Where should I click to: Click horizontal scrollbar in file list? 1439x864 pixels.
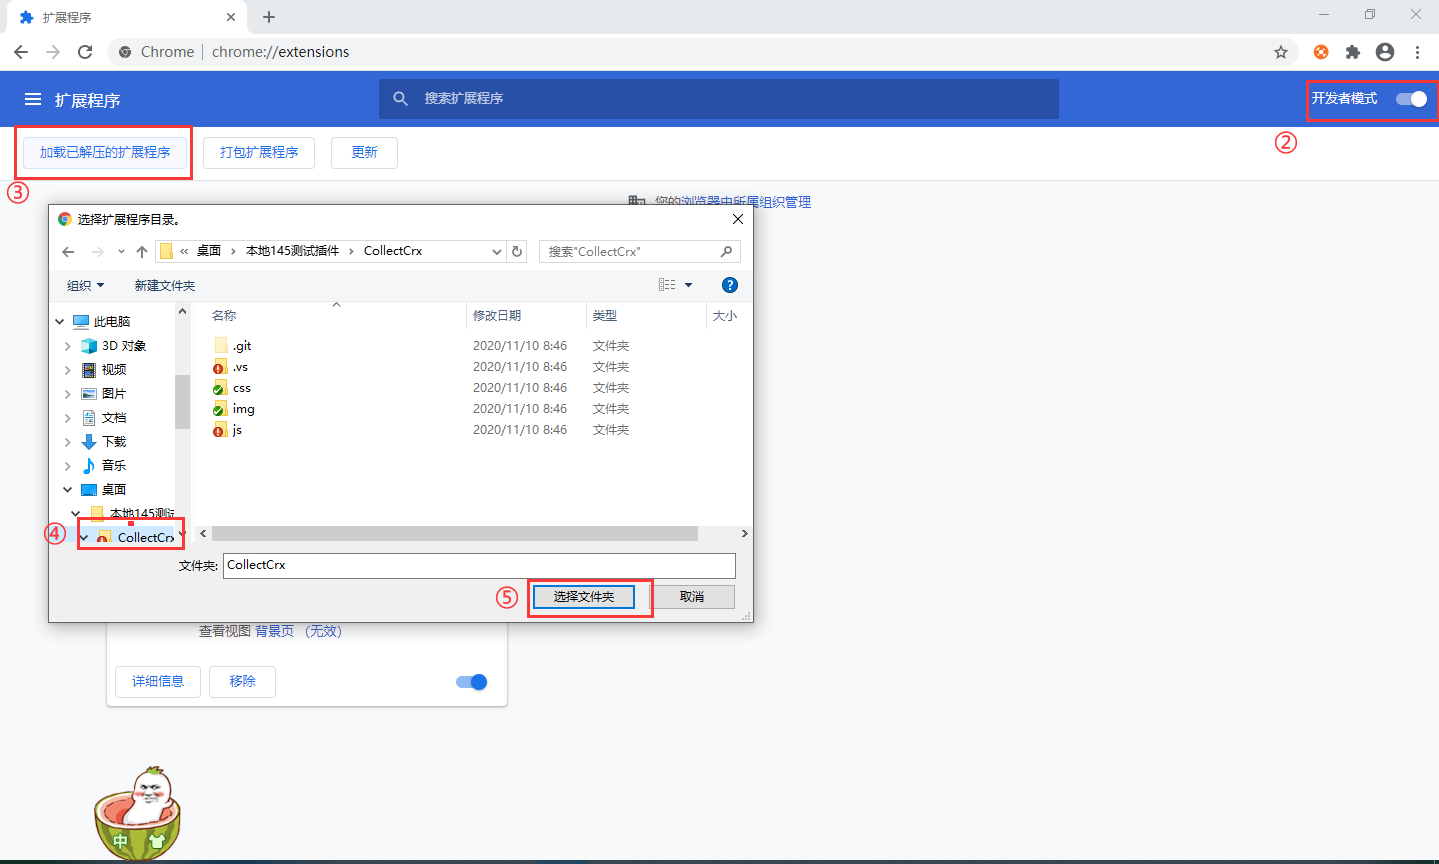click(x=454, y=534)
